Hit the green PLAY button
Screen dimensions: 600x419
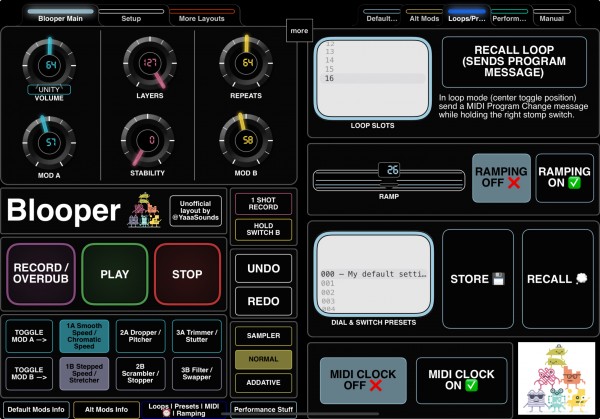[114, 274]
